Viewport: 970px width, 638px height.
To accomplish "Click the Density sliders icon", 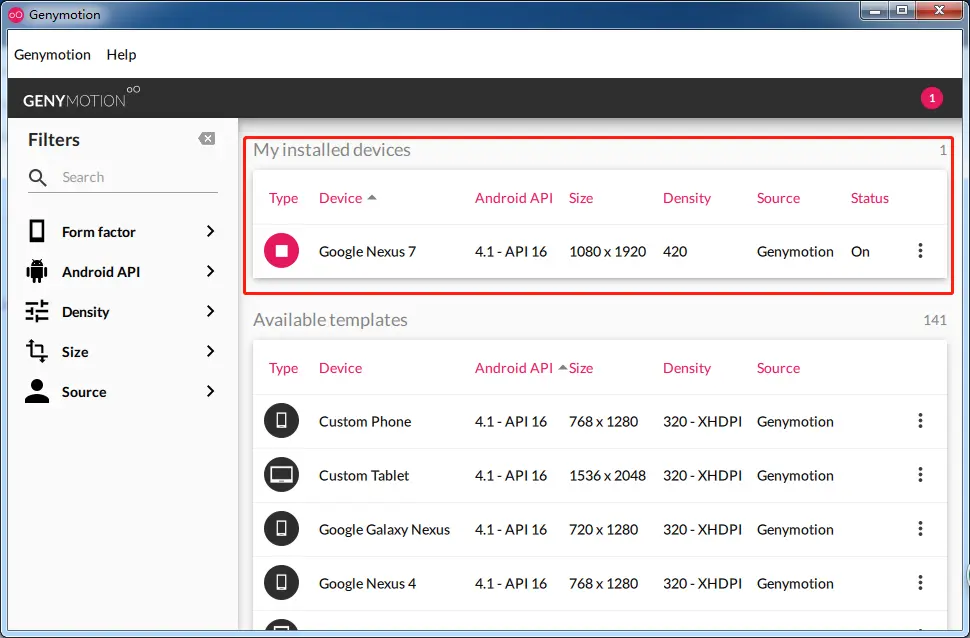I will 37,311.
